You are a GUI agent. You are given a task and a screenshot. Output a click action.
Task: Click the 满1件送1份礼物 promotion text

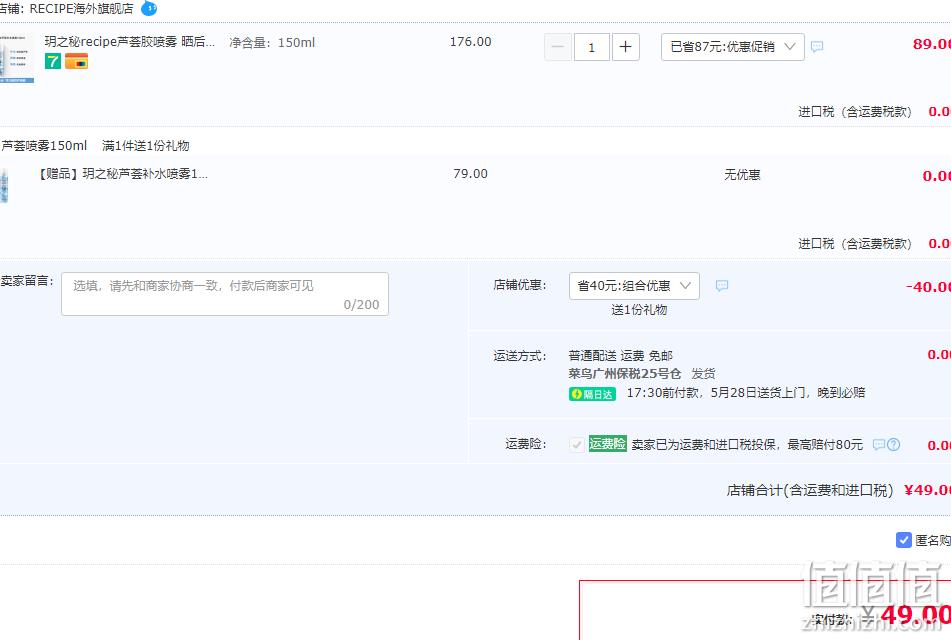[146, 146]
